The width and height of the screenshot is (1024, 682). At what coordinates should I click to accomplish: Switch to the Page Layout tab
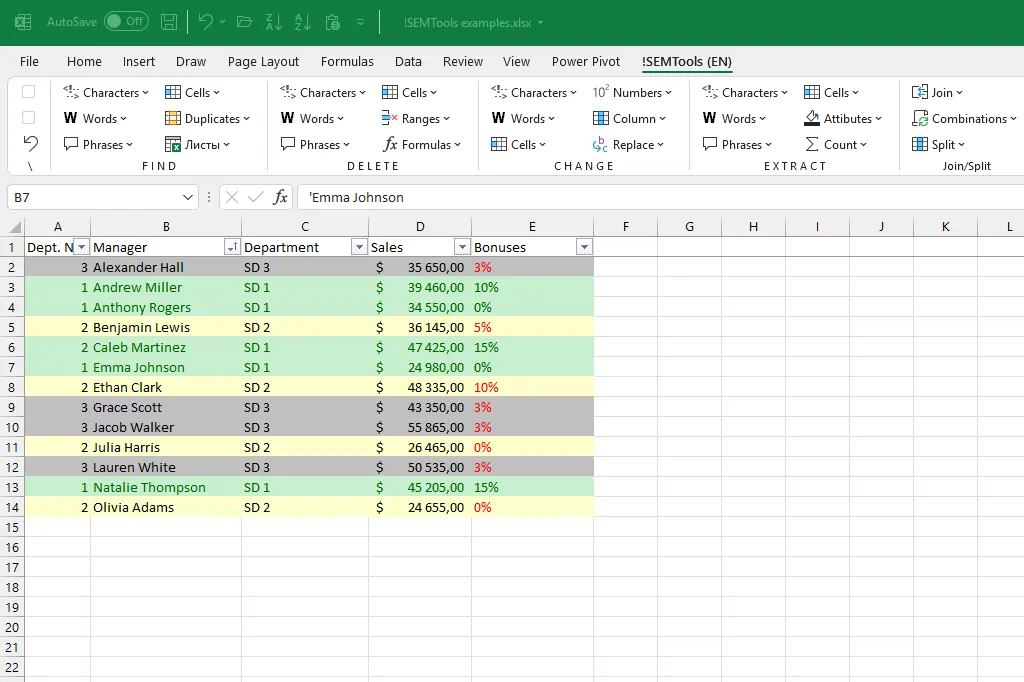pyautogui.click(x=263, y=61)
